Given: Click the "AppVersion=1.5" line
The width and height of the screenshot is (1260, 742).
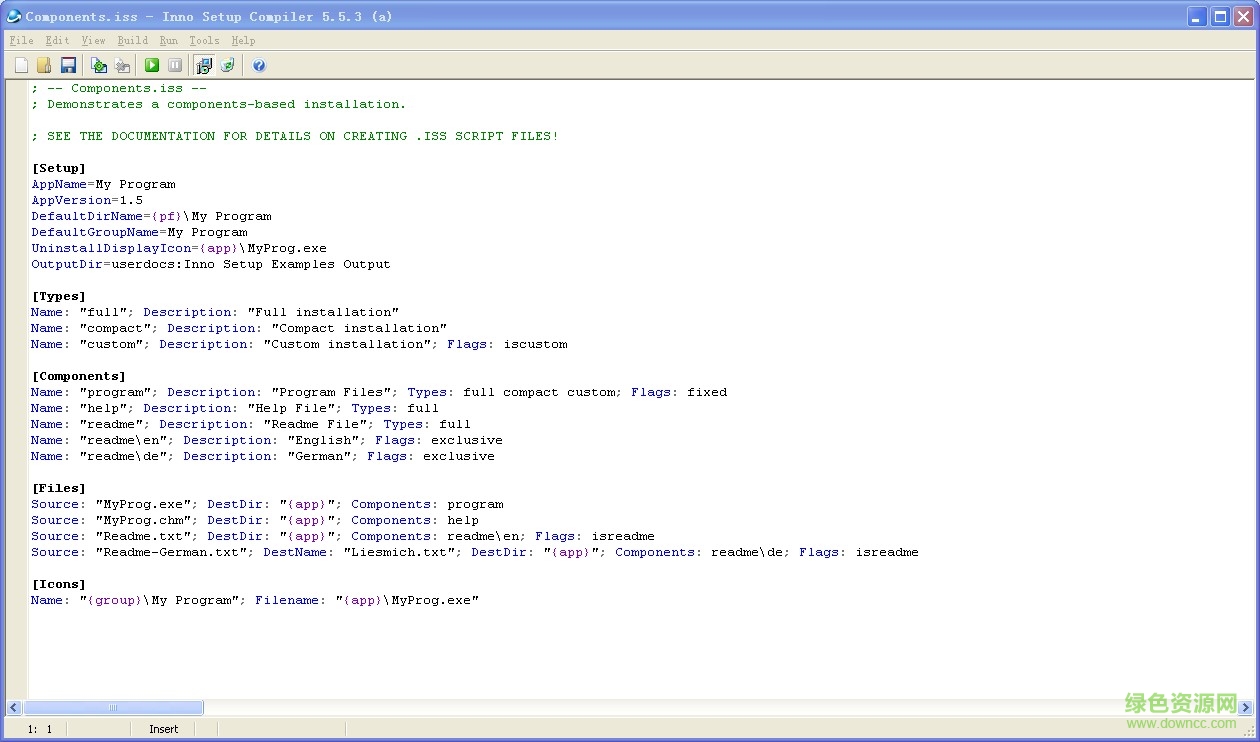Looking at the screenshot, I should [x=87, y=200].
